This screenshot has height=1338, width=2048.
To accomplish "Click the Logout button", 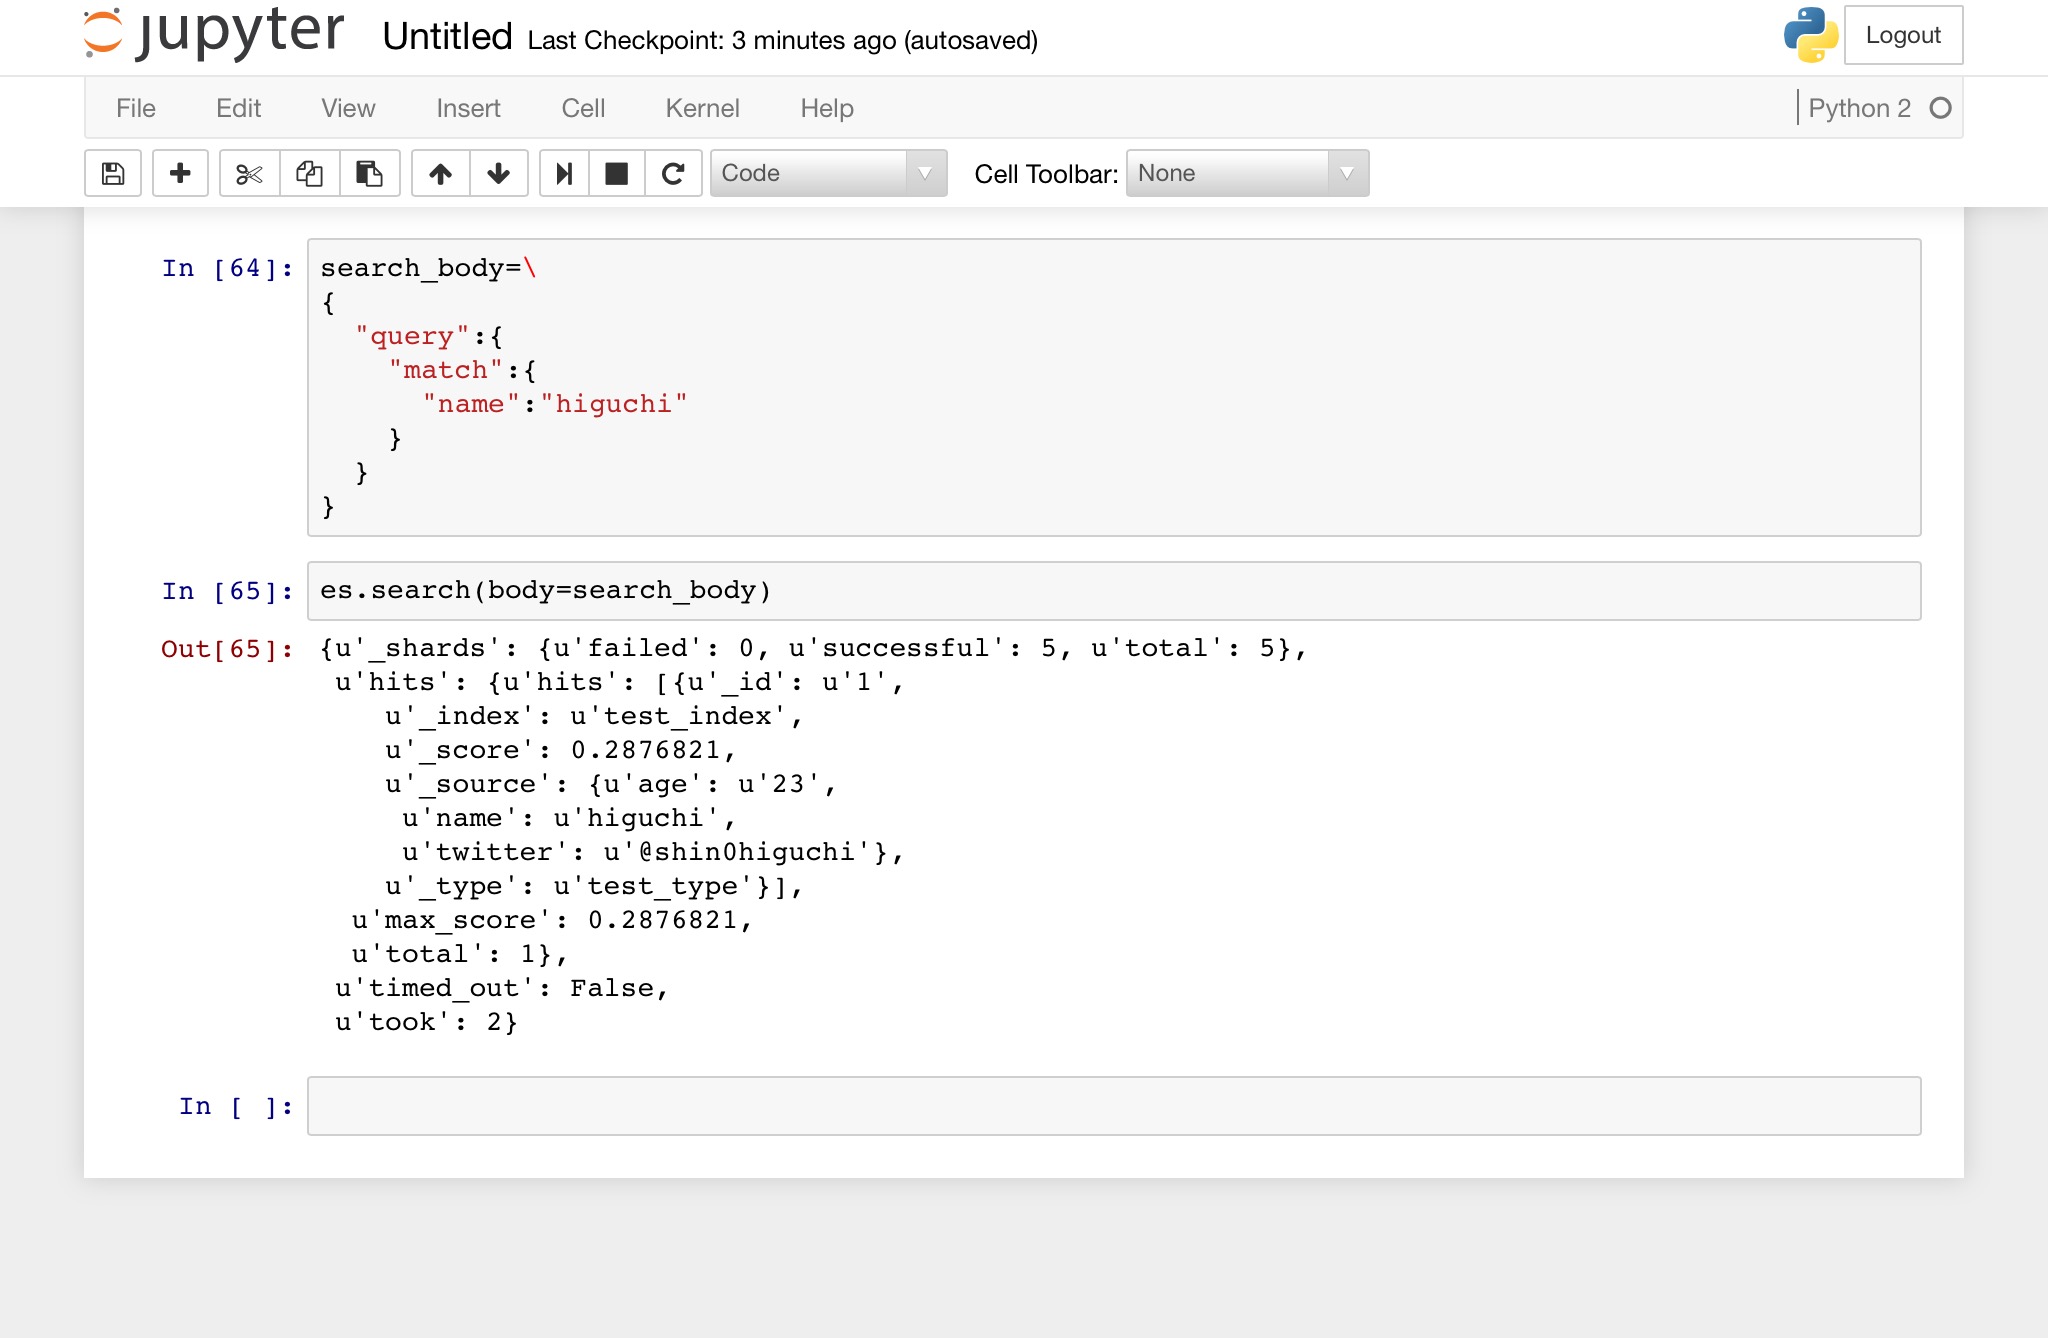I will point(1903,35).
